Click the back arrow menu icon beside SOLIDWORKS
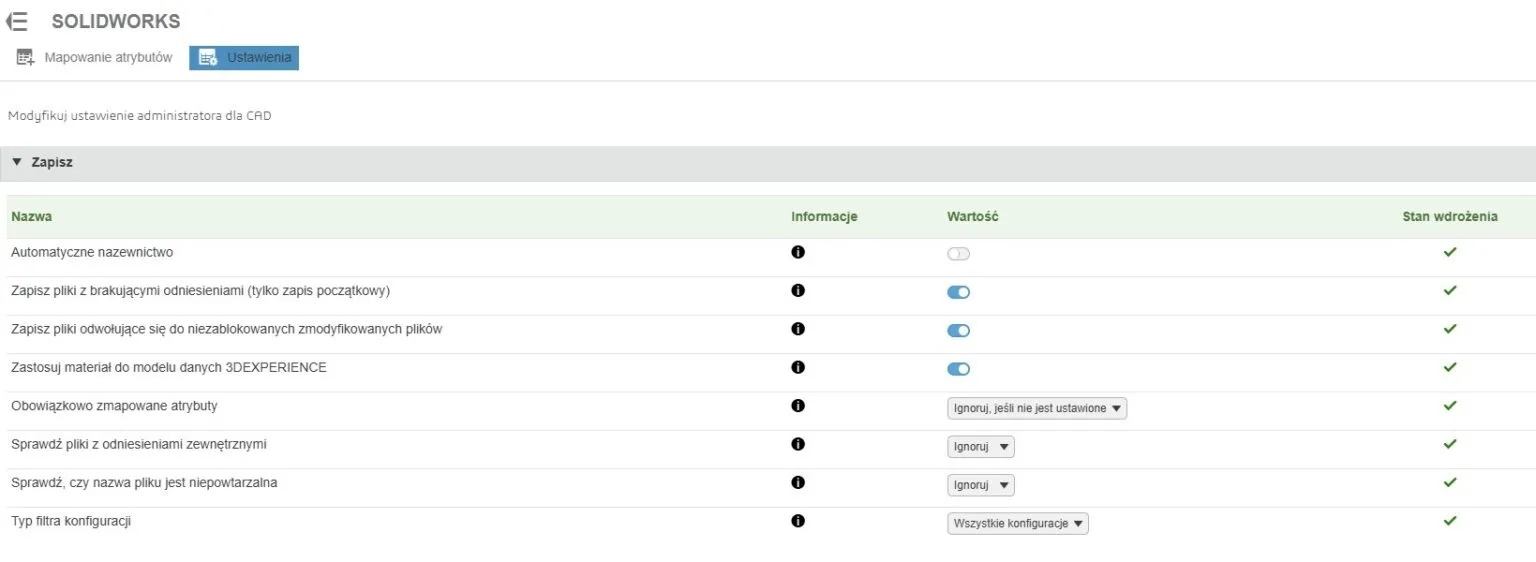 pos(17,21)
